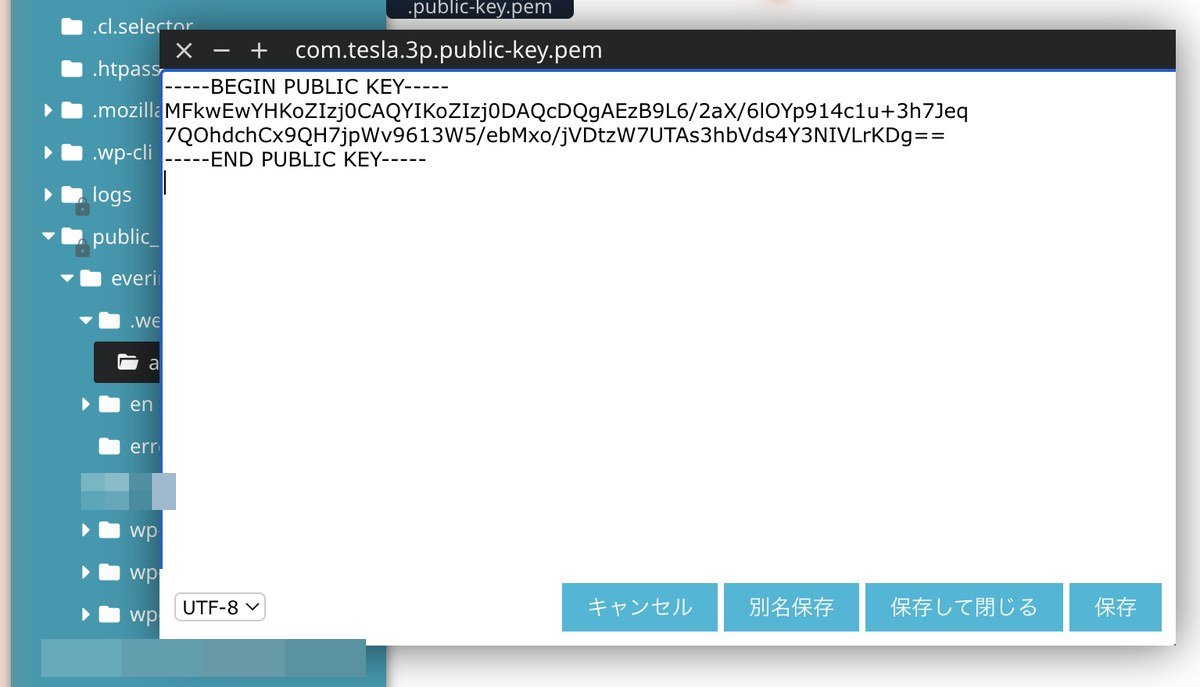
Task: Maximize the editor using the plus icon
Action: [259, 50]
